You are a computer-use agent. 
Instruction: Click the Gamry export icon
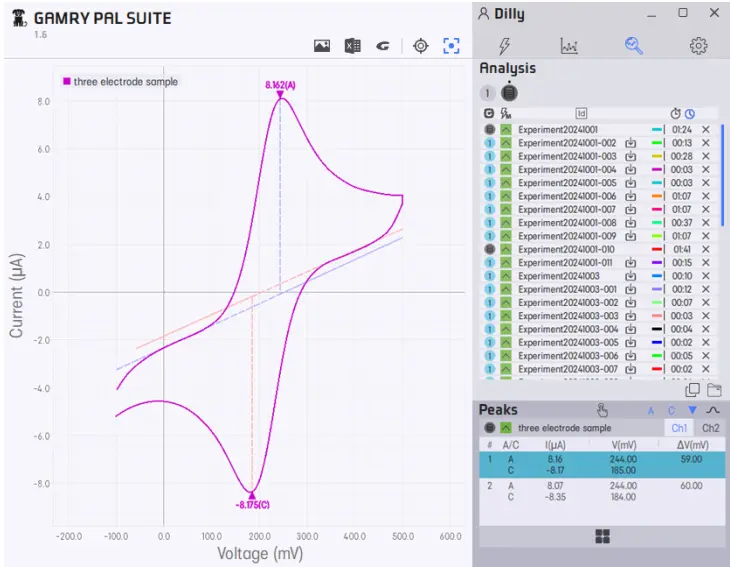point(382,46)
